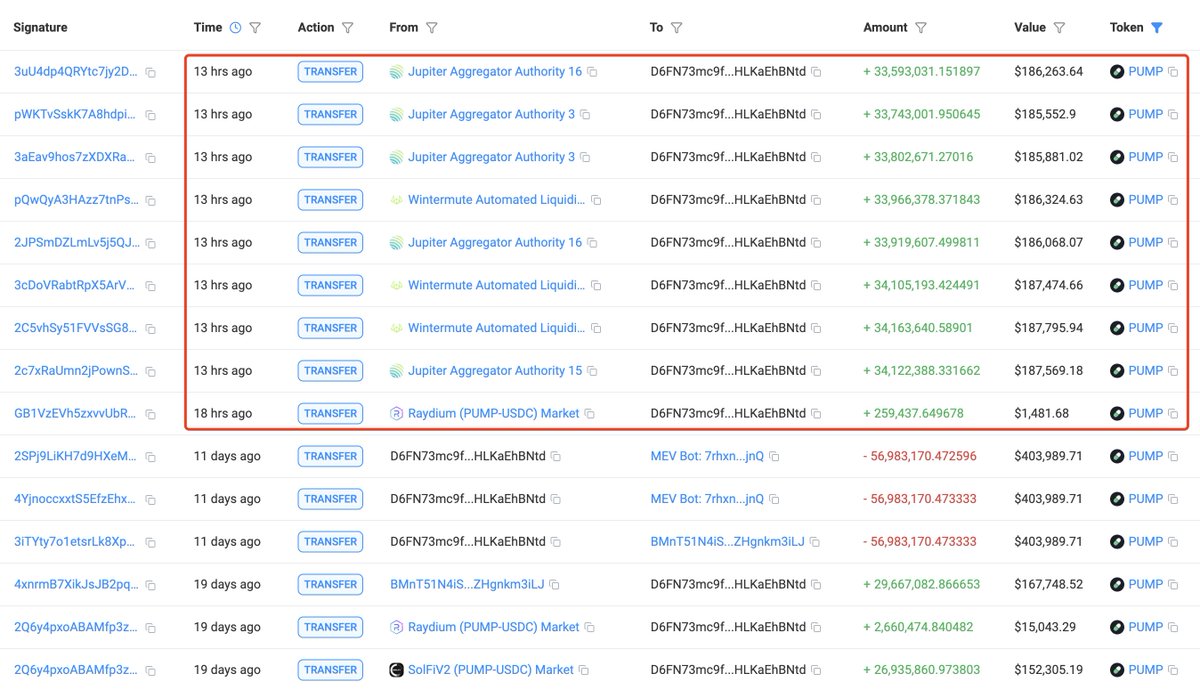Copy signature 4xnrmB7XikJsJB2pq with its copy icon
Image resolution: width=1200 pixels, height=690 pixels.
point(150,585)
